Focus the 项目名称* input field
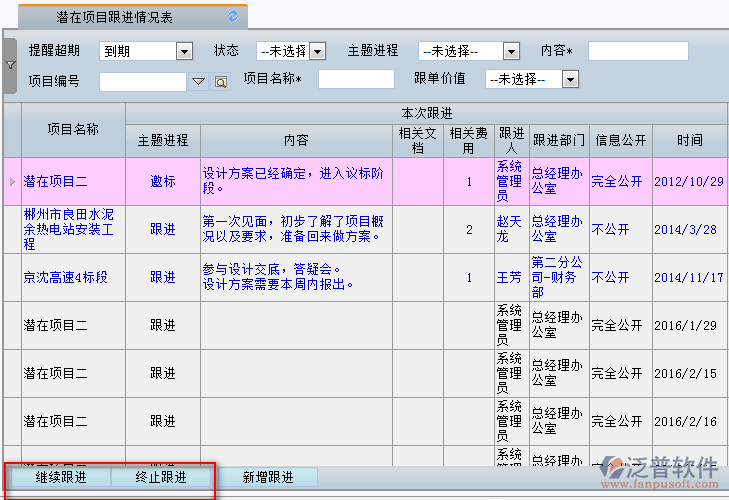 click(357, 79)
